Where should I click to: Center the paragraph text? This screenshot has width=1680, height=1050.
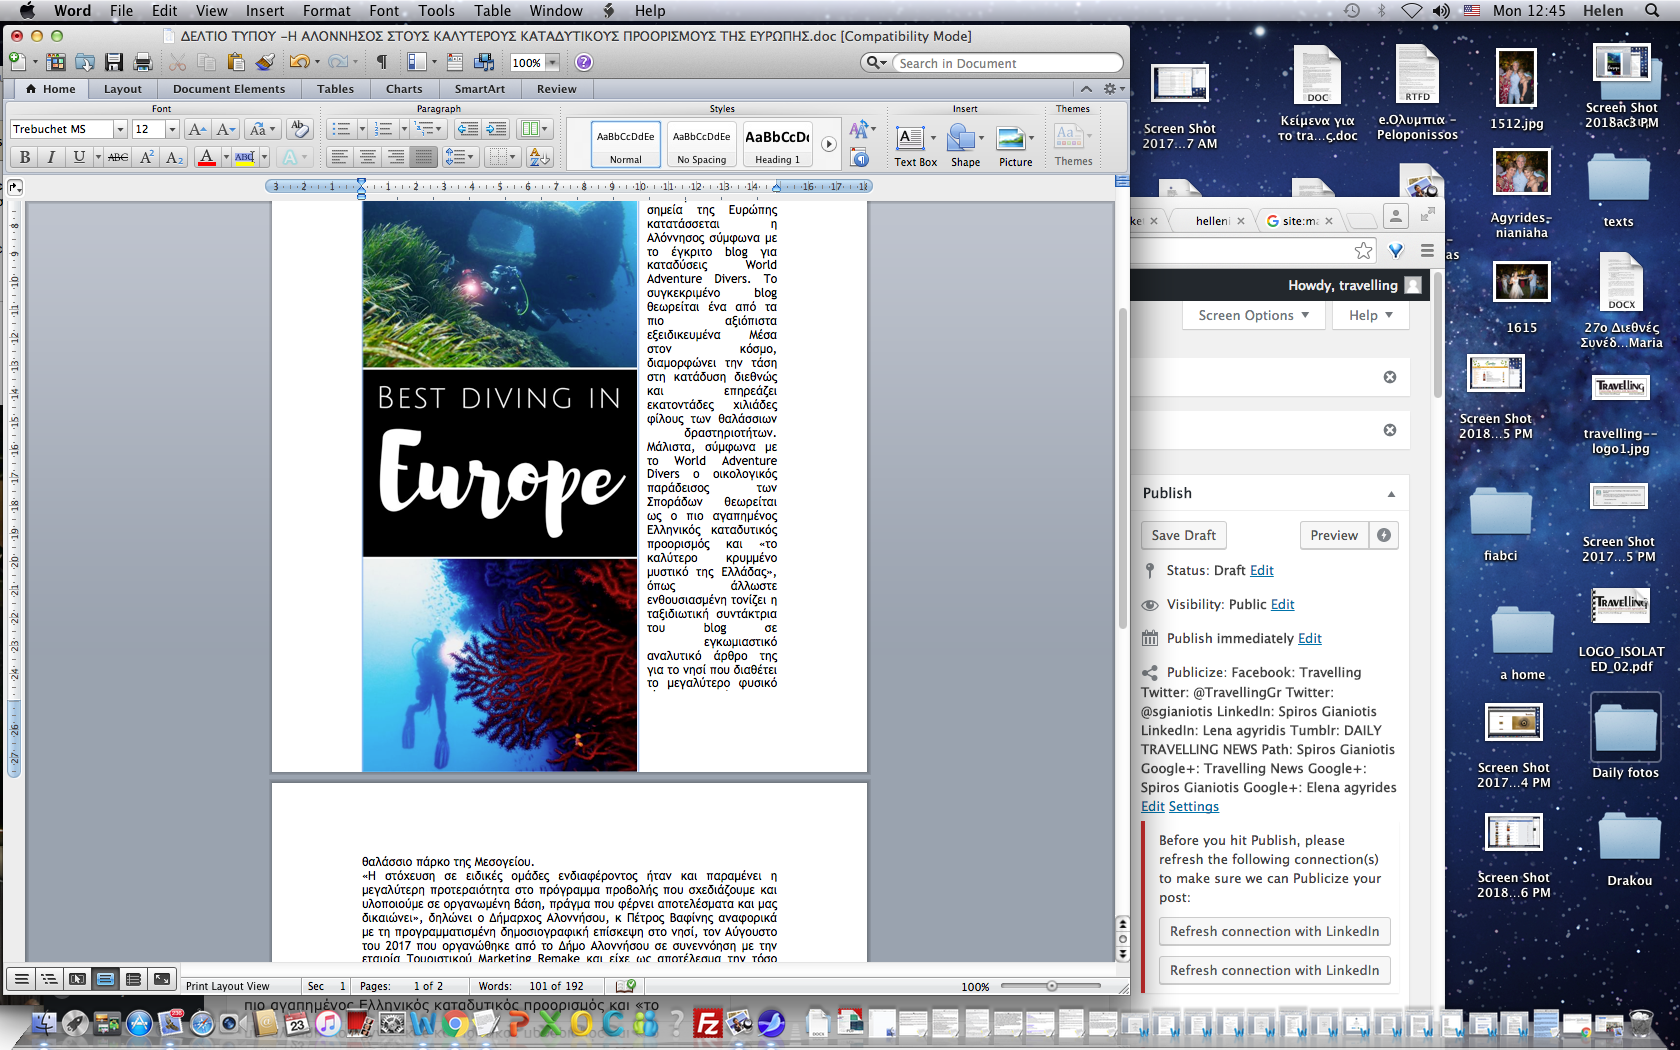coord(368,157)
